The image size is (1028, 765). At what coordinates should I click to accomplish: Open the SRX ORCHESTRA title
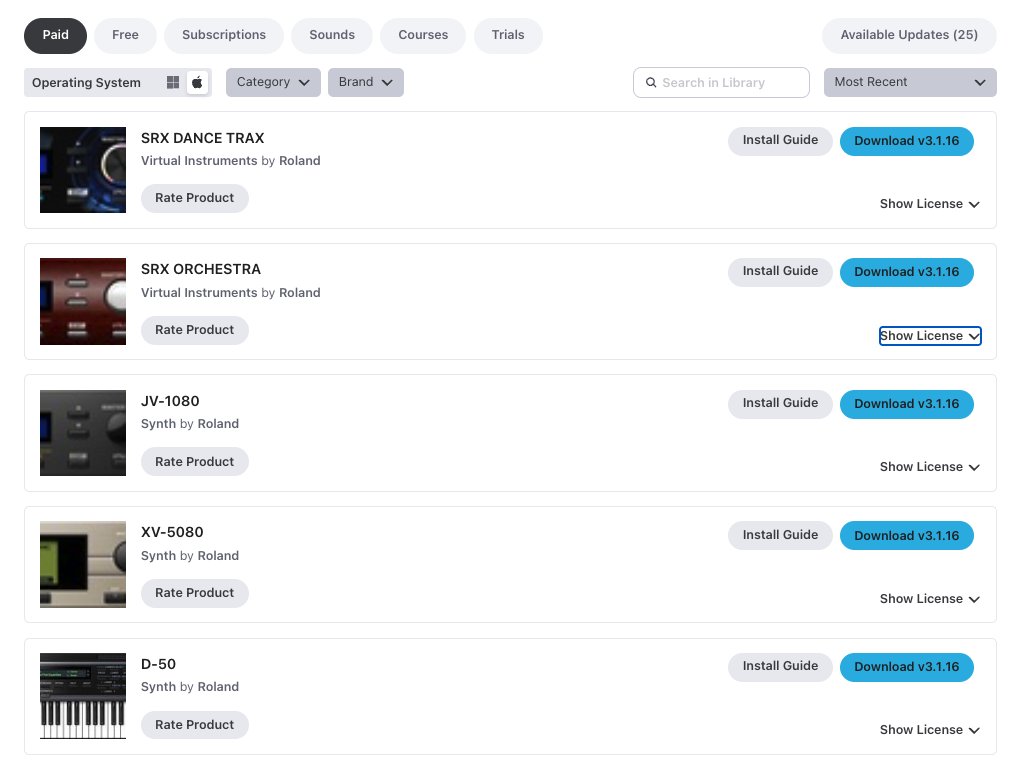pyautogui.click(x=201, y=269)
